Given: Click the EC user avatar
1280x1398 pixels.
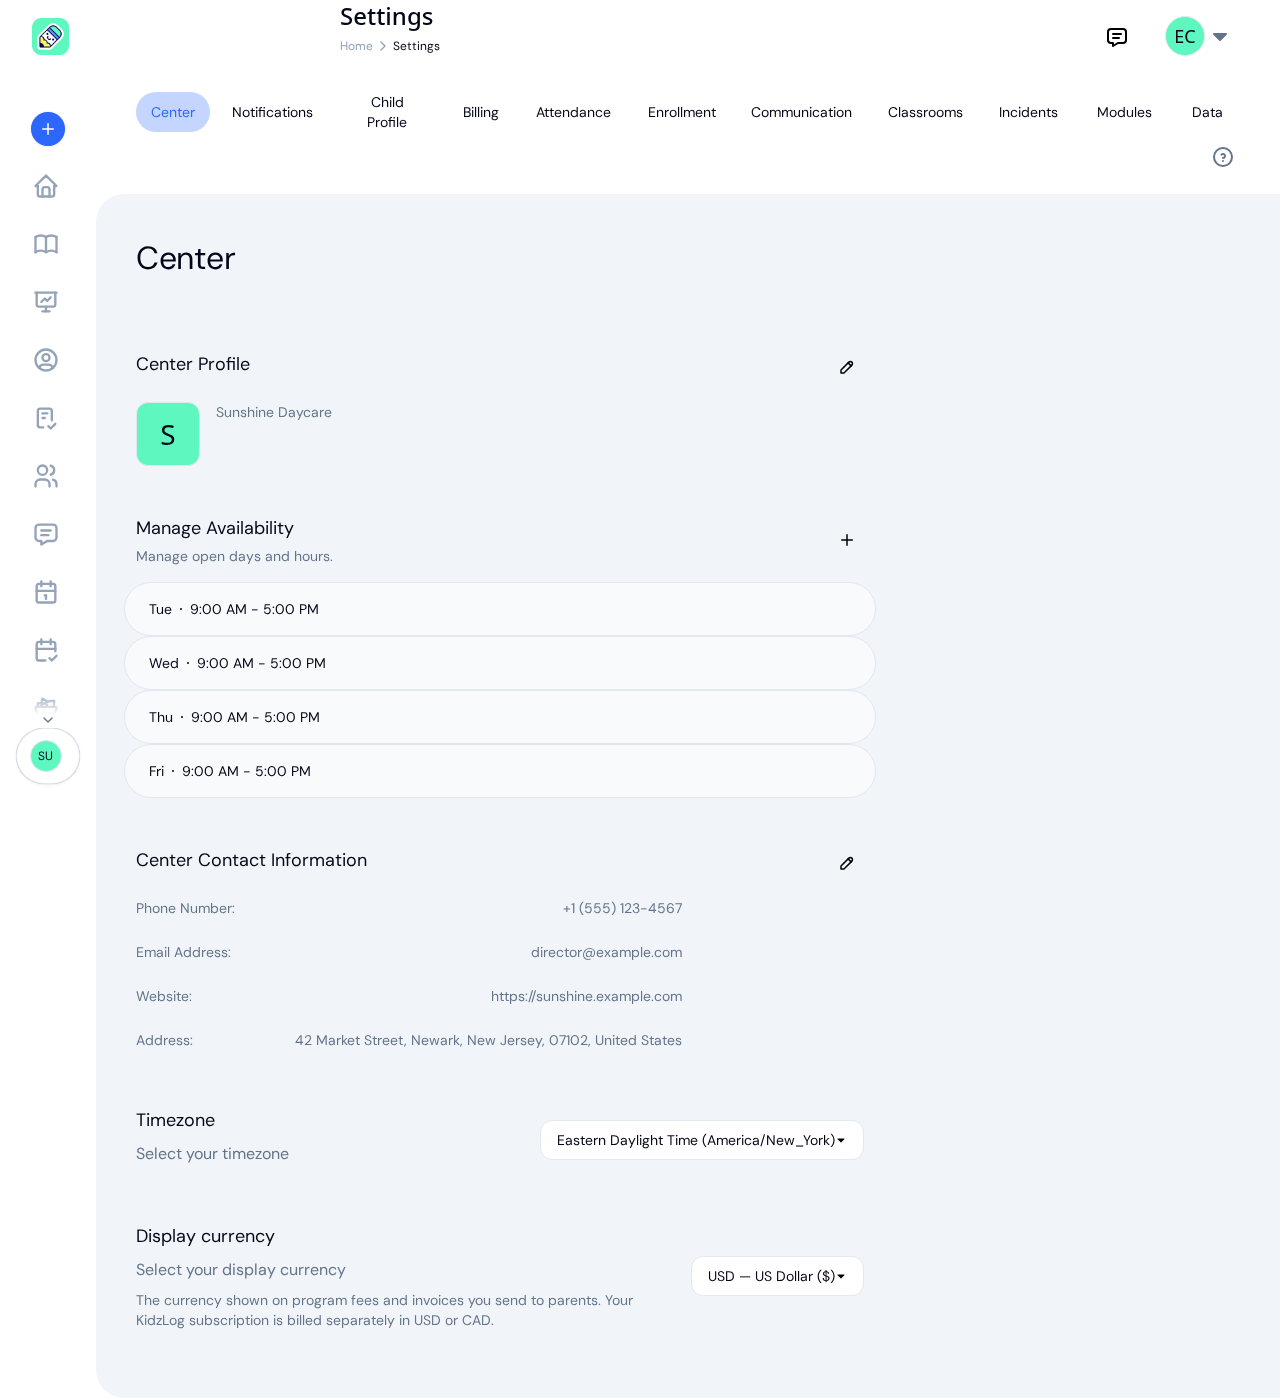Looking at the screenshot, I should [1185, 36].
